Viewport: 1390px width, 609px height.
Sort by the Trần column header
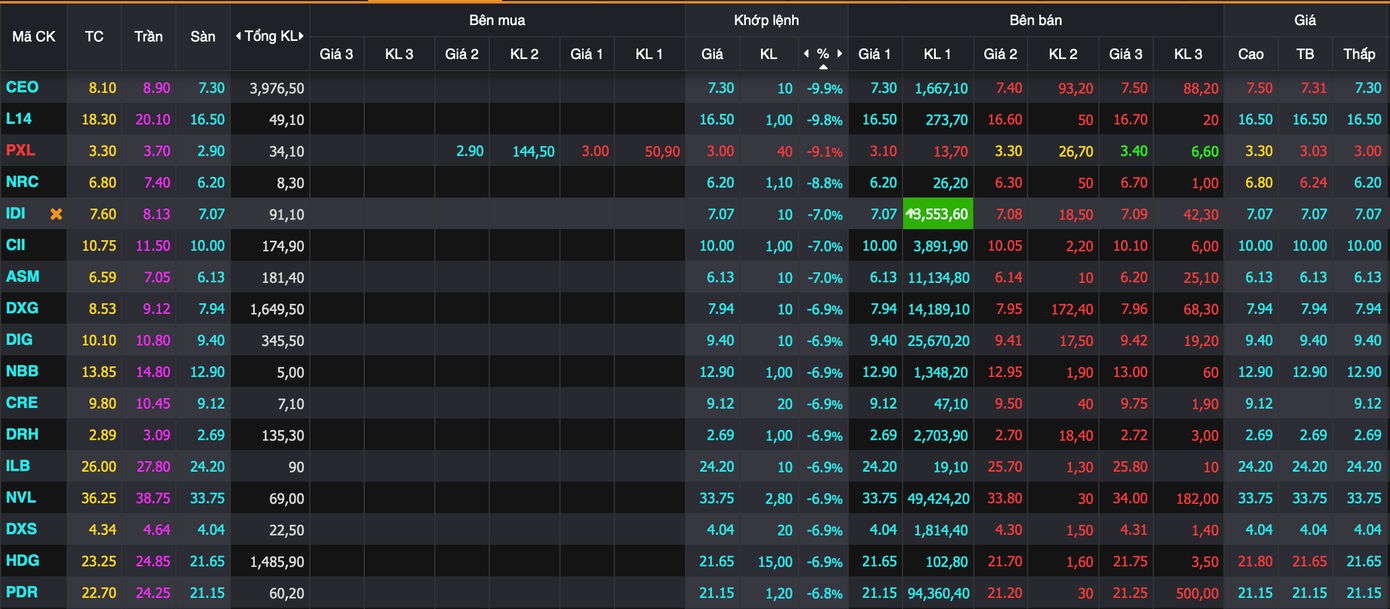pos(148,36)
